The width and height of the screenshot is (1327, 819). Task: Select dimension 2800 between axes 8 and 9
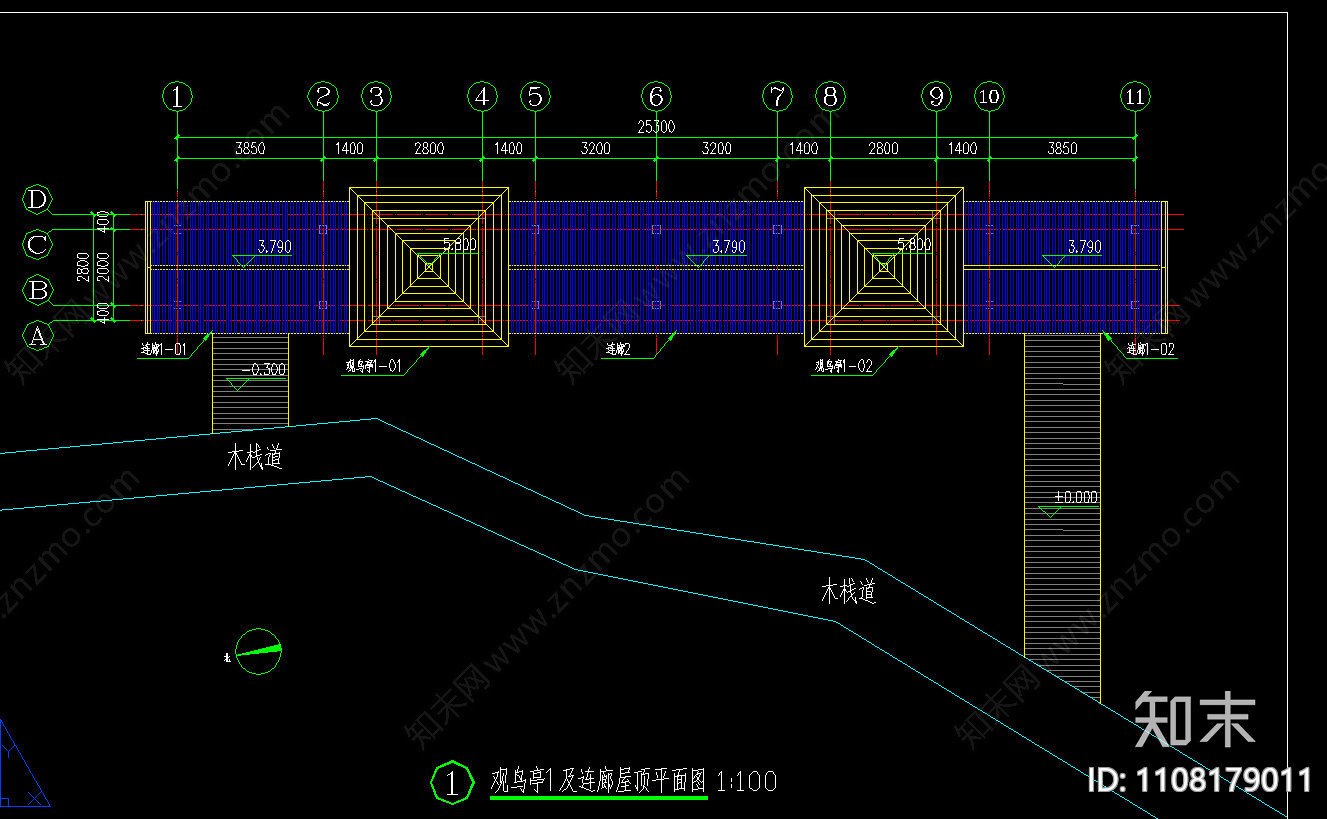tap(883, 148)
